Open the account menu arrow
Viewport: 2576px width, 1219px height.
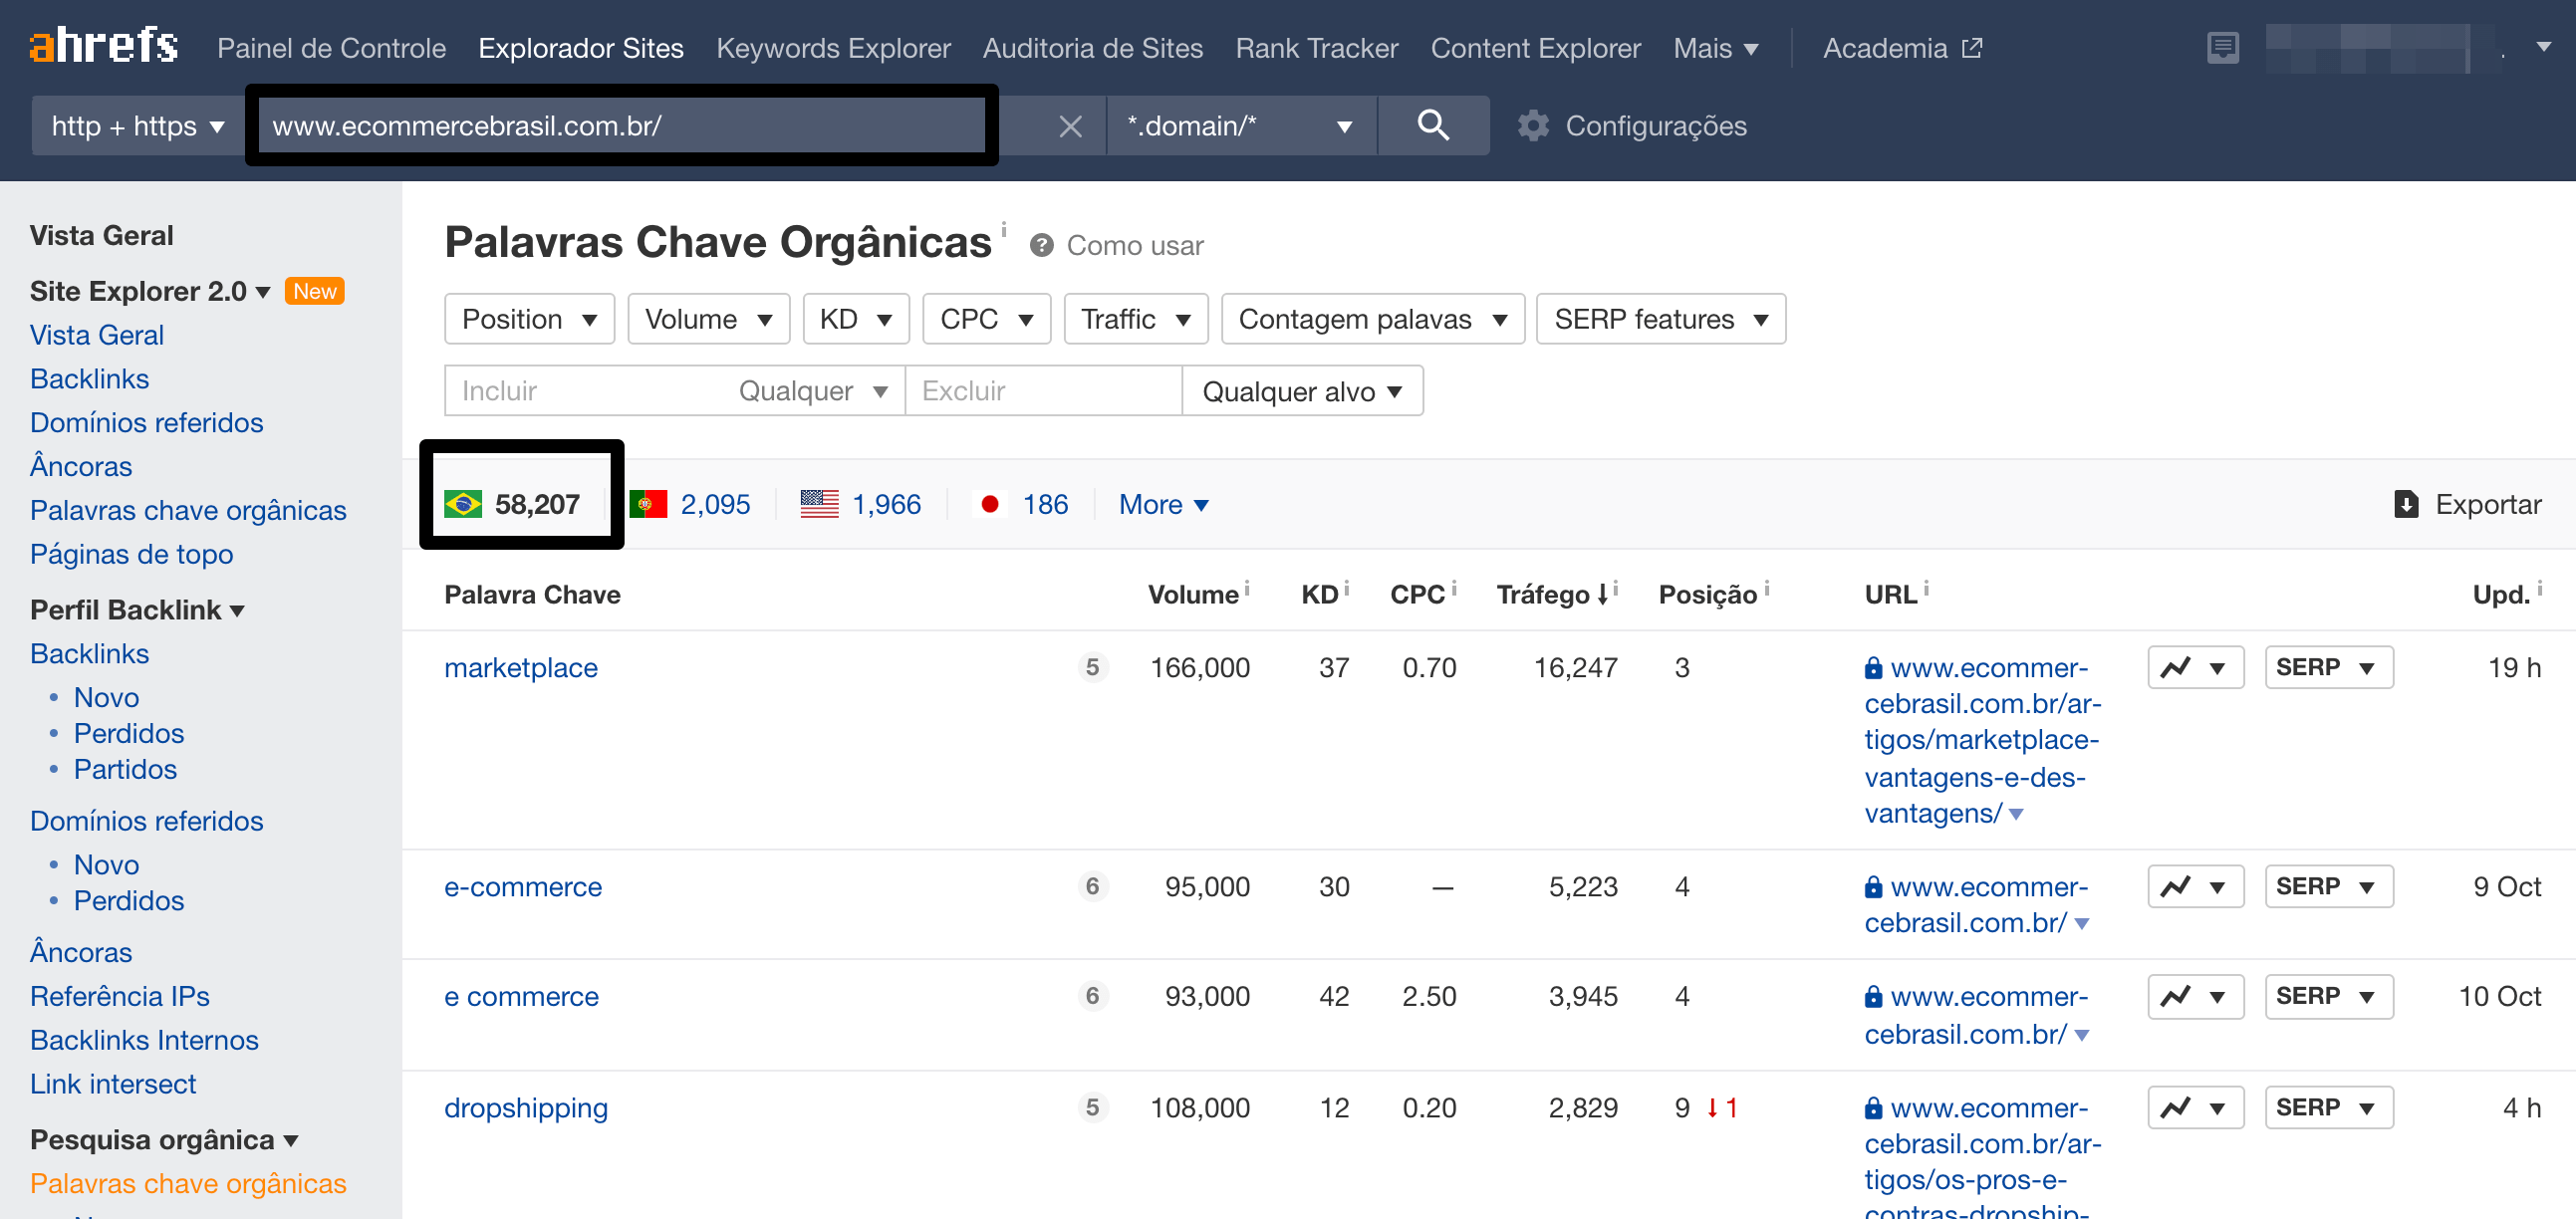tap(2544, 46)
